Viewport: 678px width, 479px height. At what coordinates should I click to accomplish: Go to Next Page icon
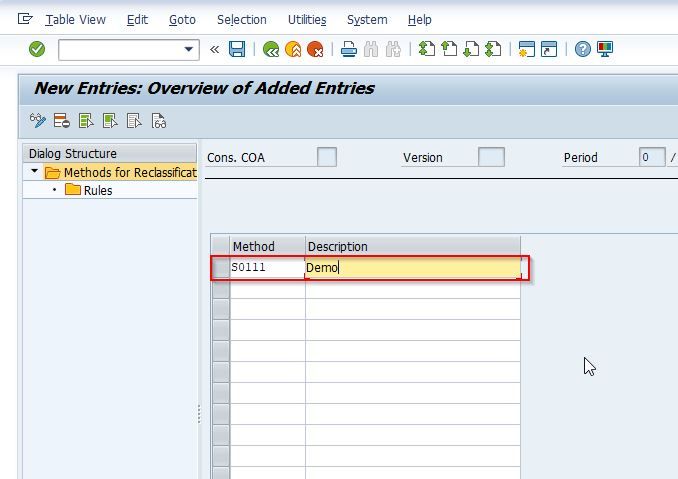(x=471, y=49)
